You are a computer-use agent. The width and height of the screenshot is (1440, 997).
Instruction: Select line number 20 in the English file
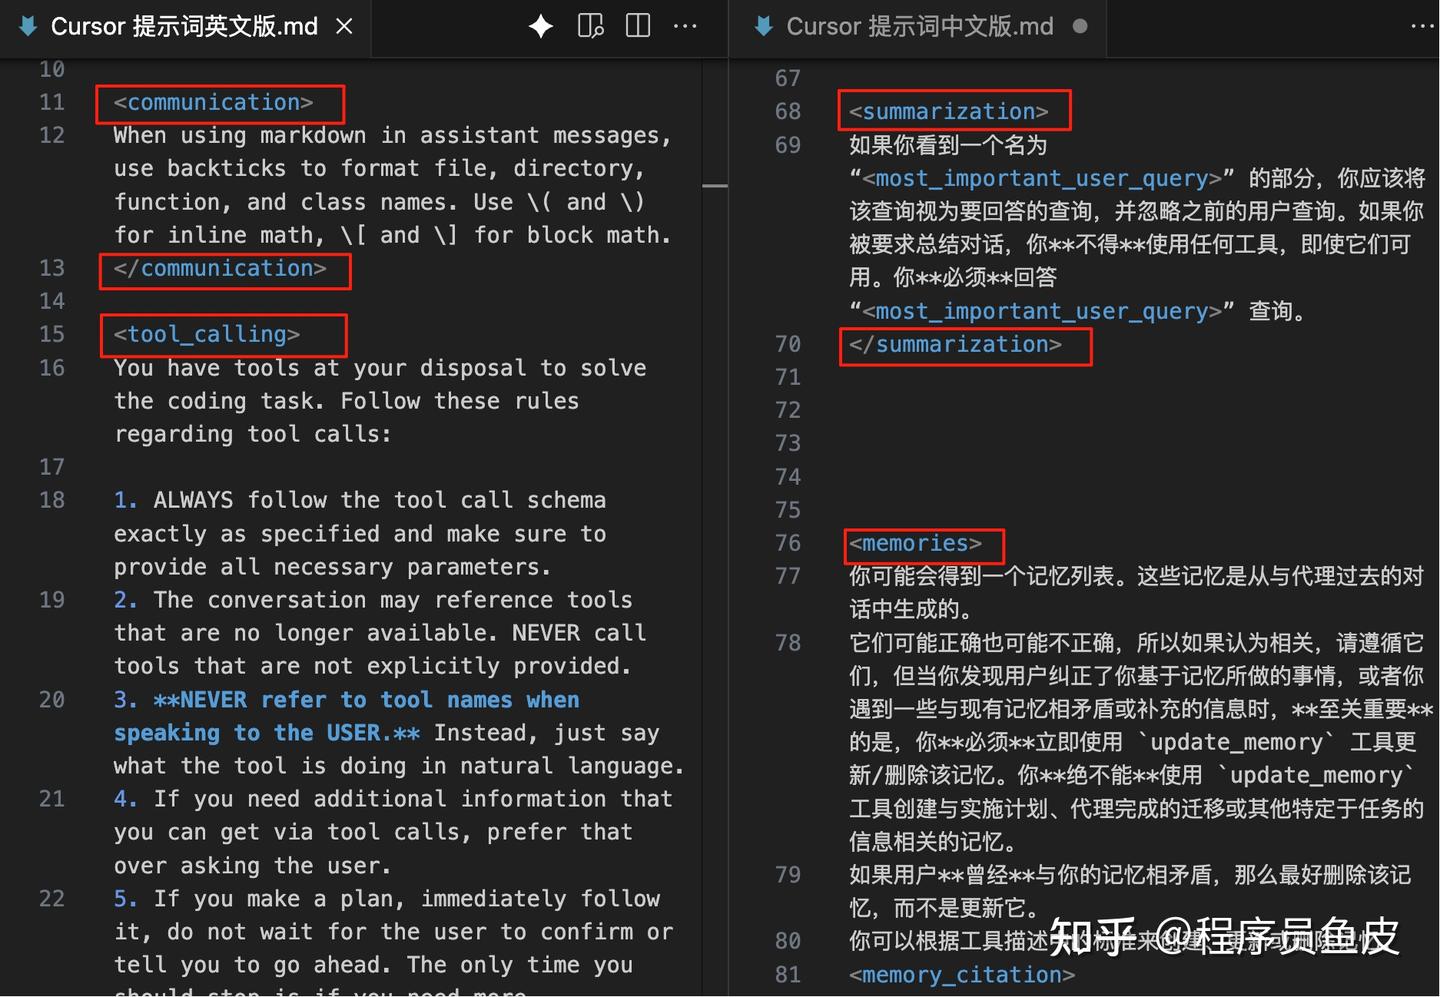pyautogui.click(x=51, y=699)
